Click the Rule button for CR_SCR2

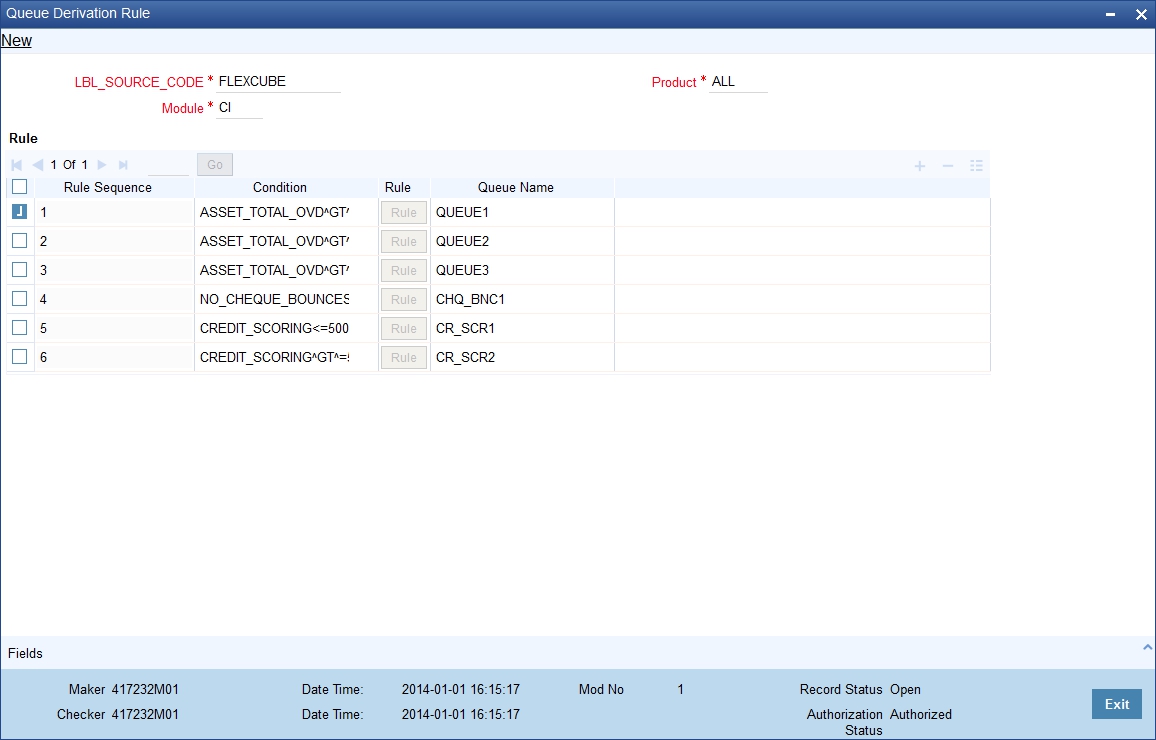(404, 357)
